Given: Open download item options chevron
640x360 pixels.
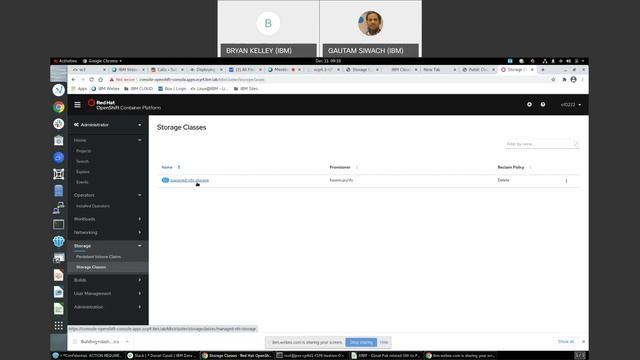Looking at the screenshot, I should (127, 342).
